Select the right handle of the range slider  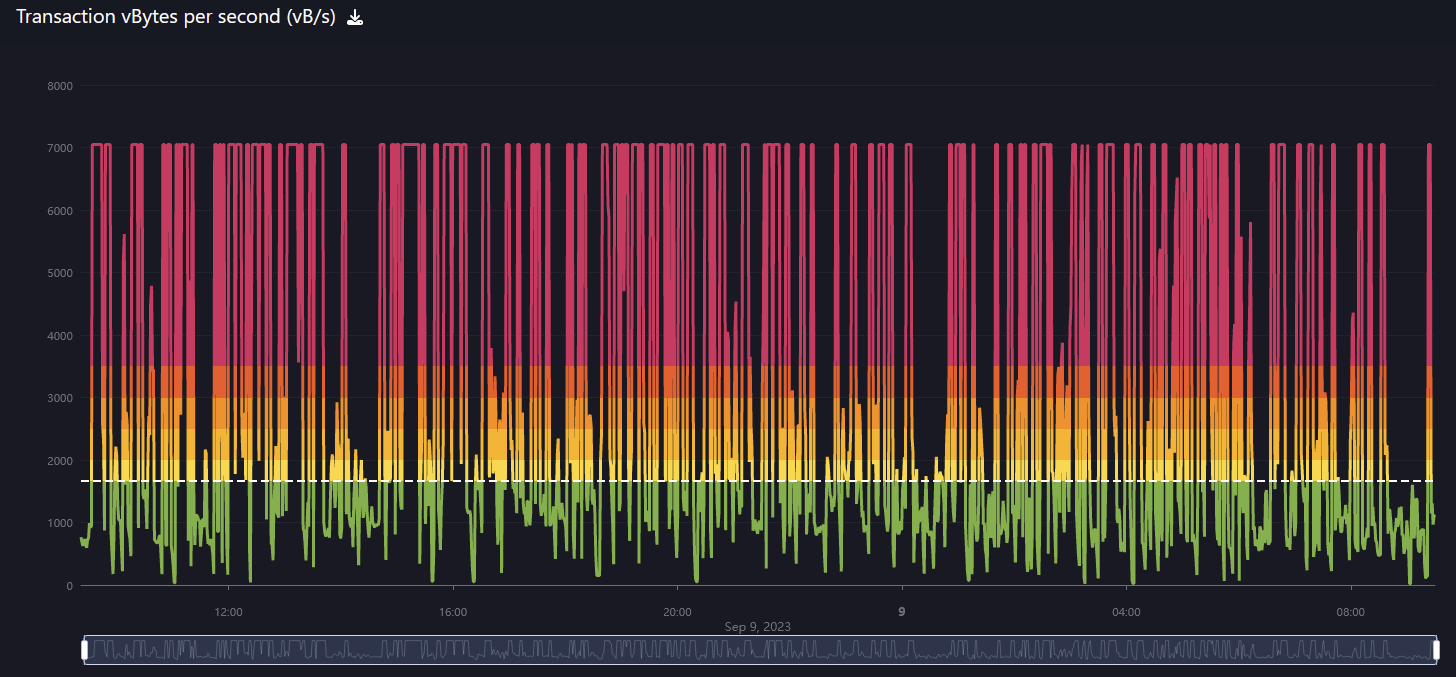[x=1437, y=650]
